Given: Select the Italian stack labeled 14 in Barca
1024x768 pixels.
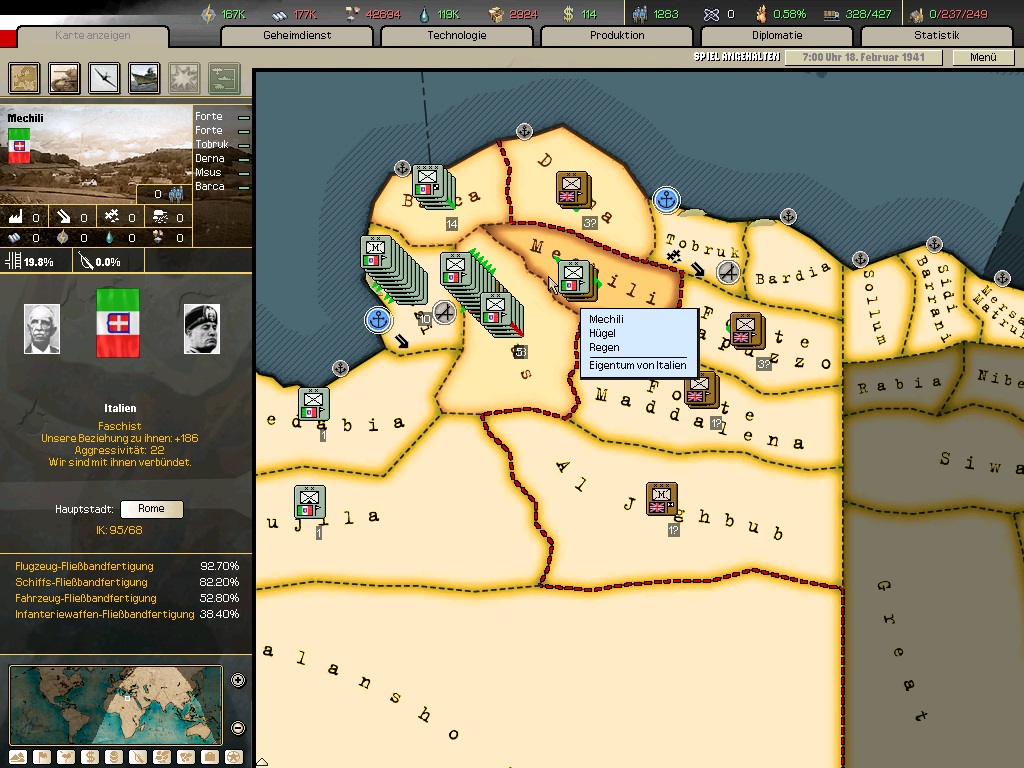Looking at the screenshot, I should pos(429,184).
